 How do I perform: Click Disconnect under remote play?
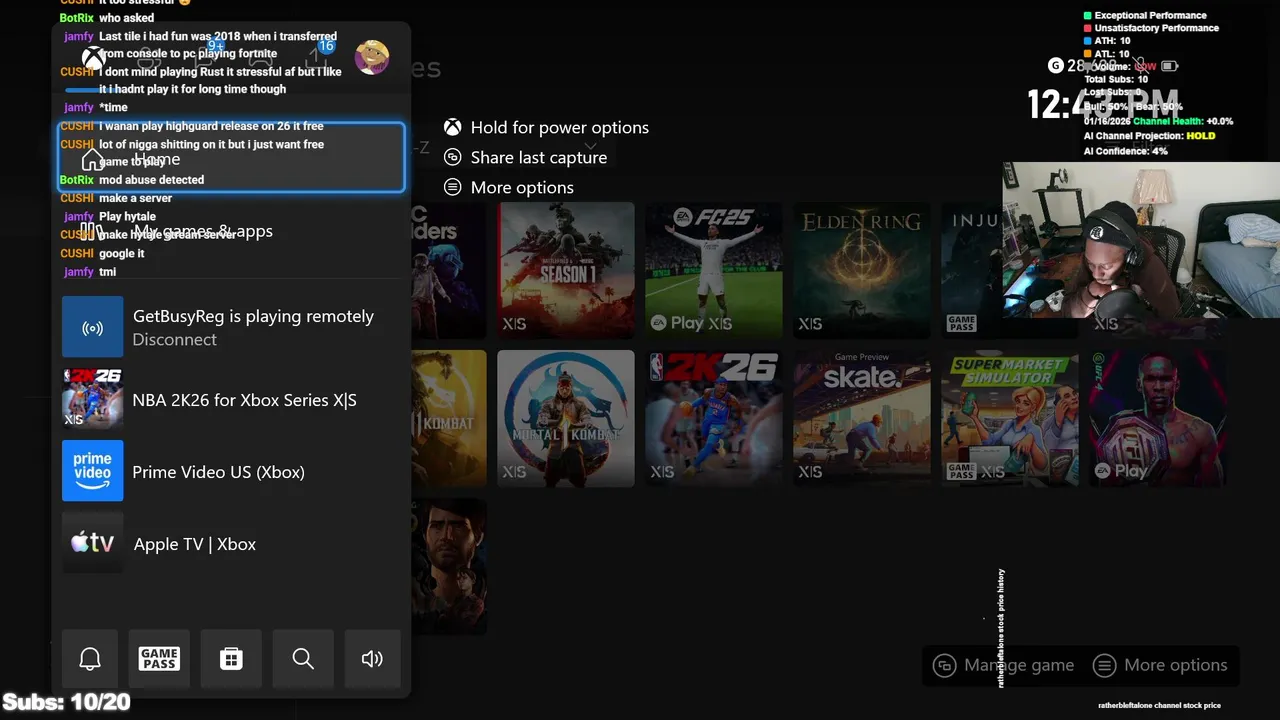click(x=174, y=339)
